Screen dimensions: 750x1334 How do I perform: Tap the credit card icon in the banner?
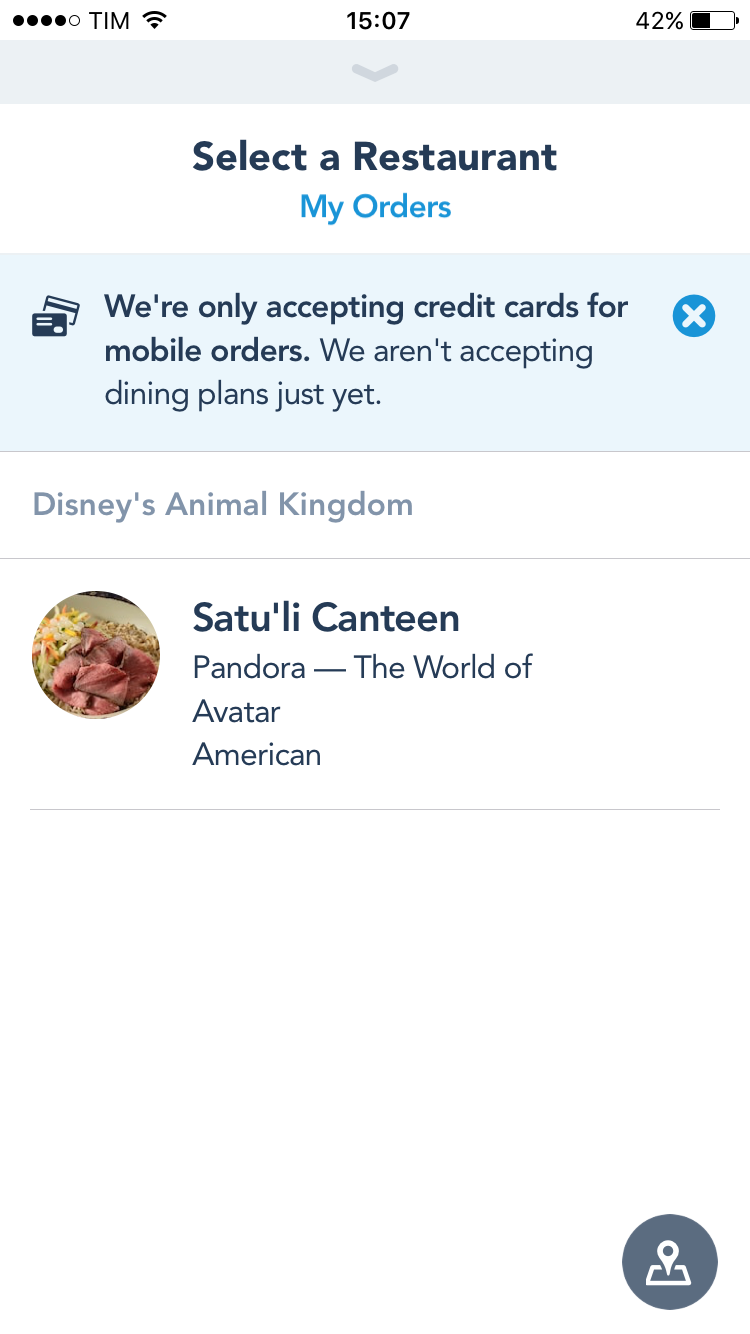point(55,316)
